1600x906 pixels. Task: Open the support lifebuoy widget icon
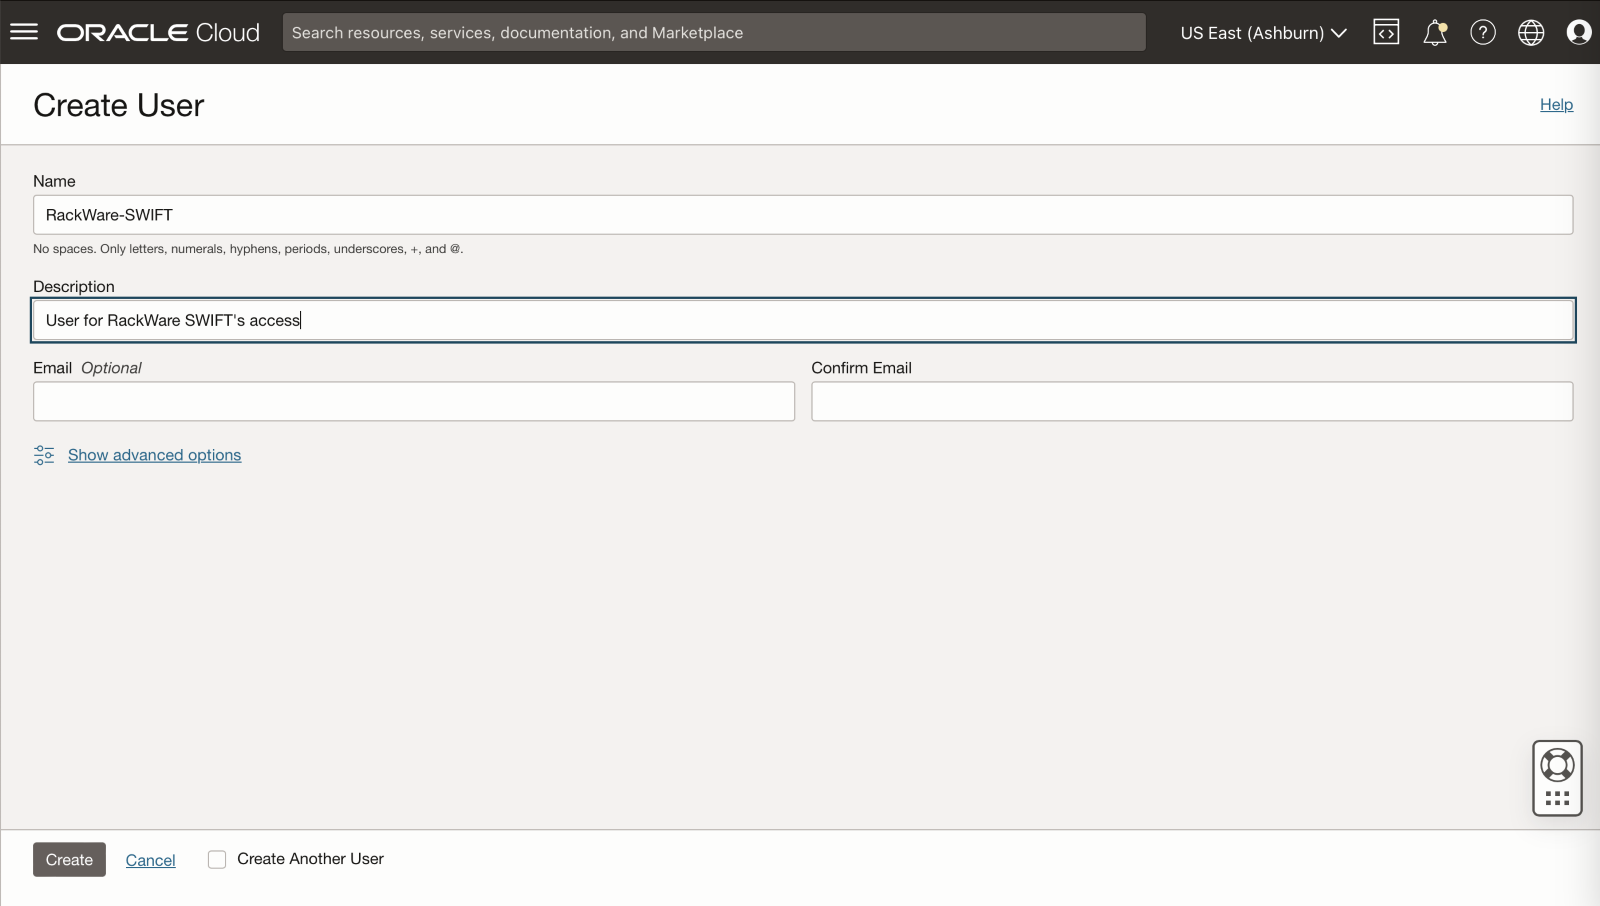point(1557,765)
